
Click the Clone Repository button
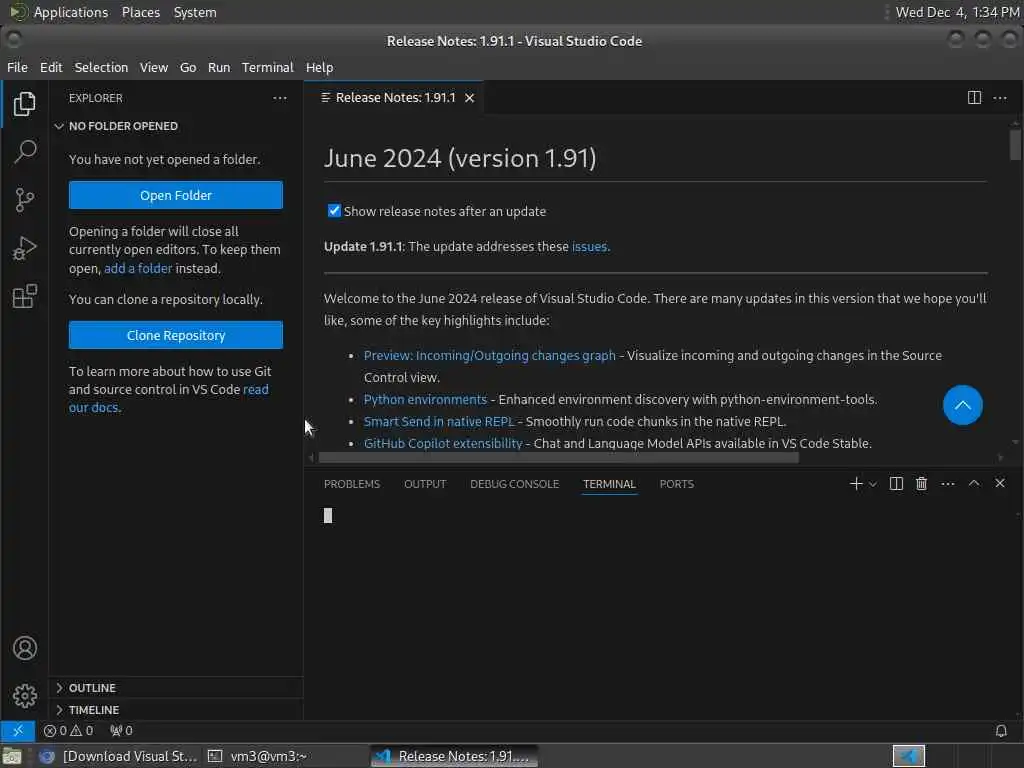click(176, 335)
